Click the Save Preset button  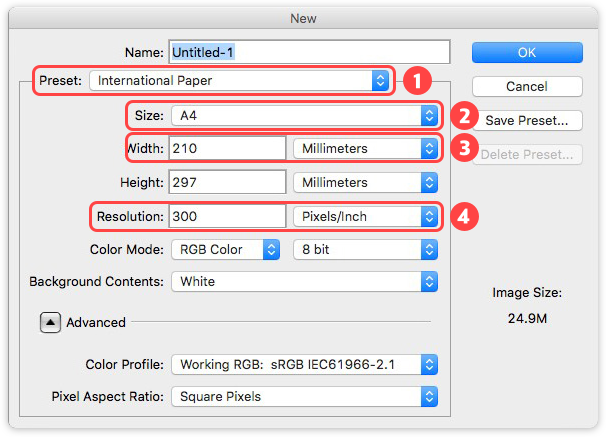(527, 121)
